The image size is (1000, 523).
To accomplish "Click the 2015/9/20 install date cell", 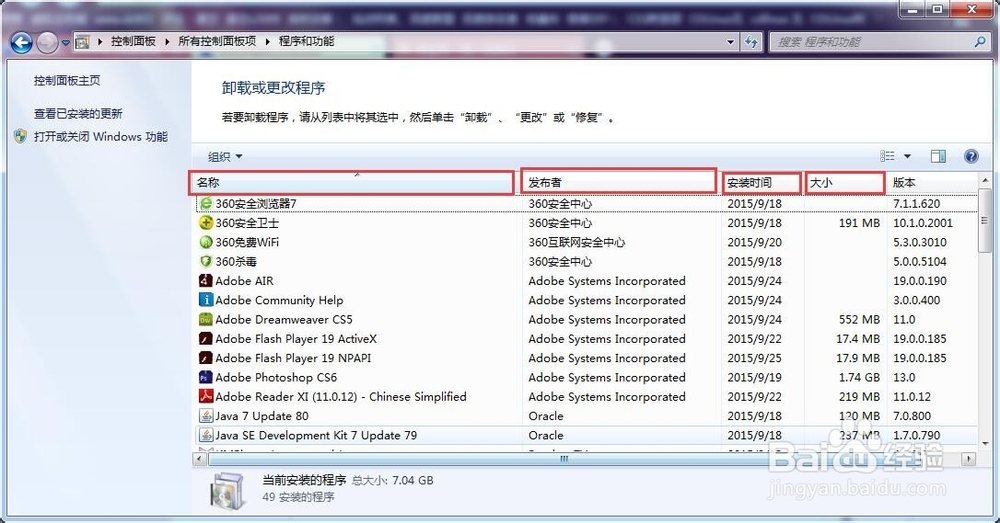I will [754, 242].
